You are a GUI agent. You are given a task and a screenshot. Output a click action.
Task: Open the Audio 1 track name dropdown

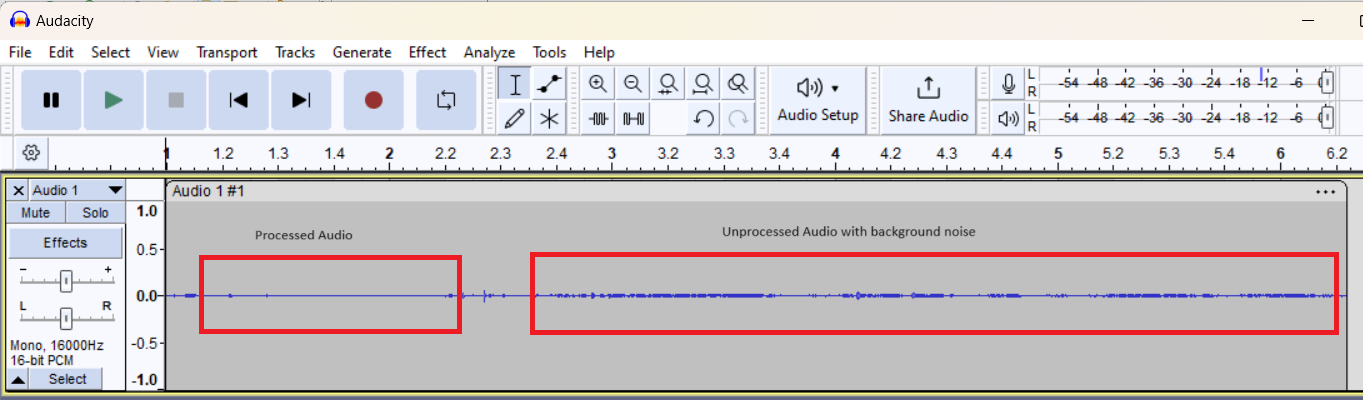(x=115, y=190)
